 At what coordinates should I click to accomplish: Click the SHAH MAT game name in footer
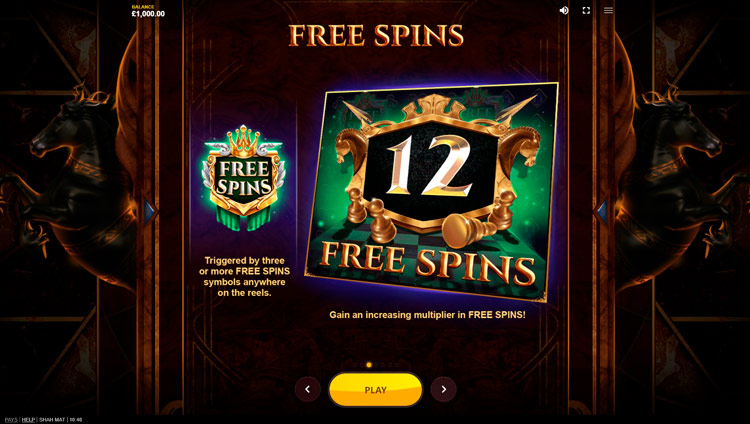(x=52, y=420)
